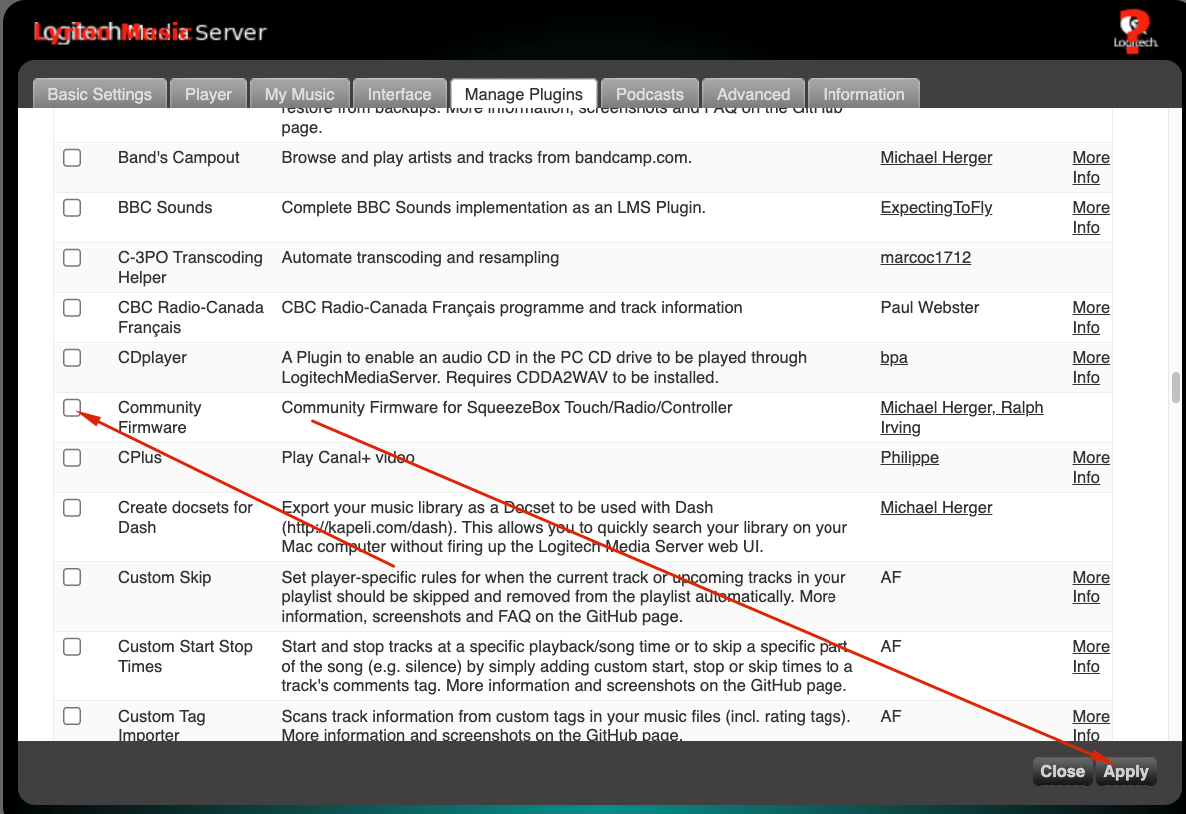This screenshot has width=1186, height=814.
Task: Click the plugin list vertical scrollbar thumb
Action: click(x=1176, y=388)
